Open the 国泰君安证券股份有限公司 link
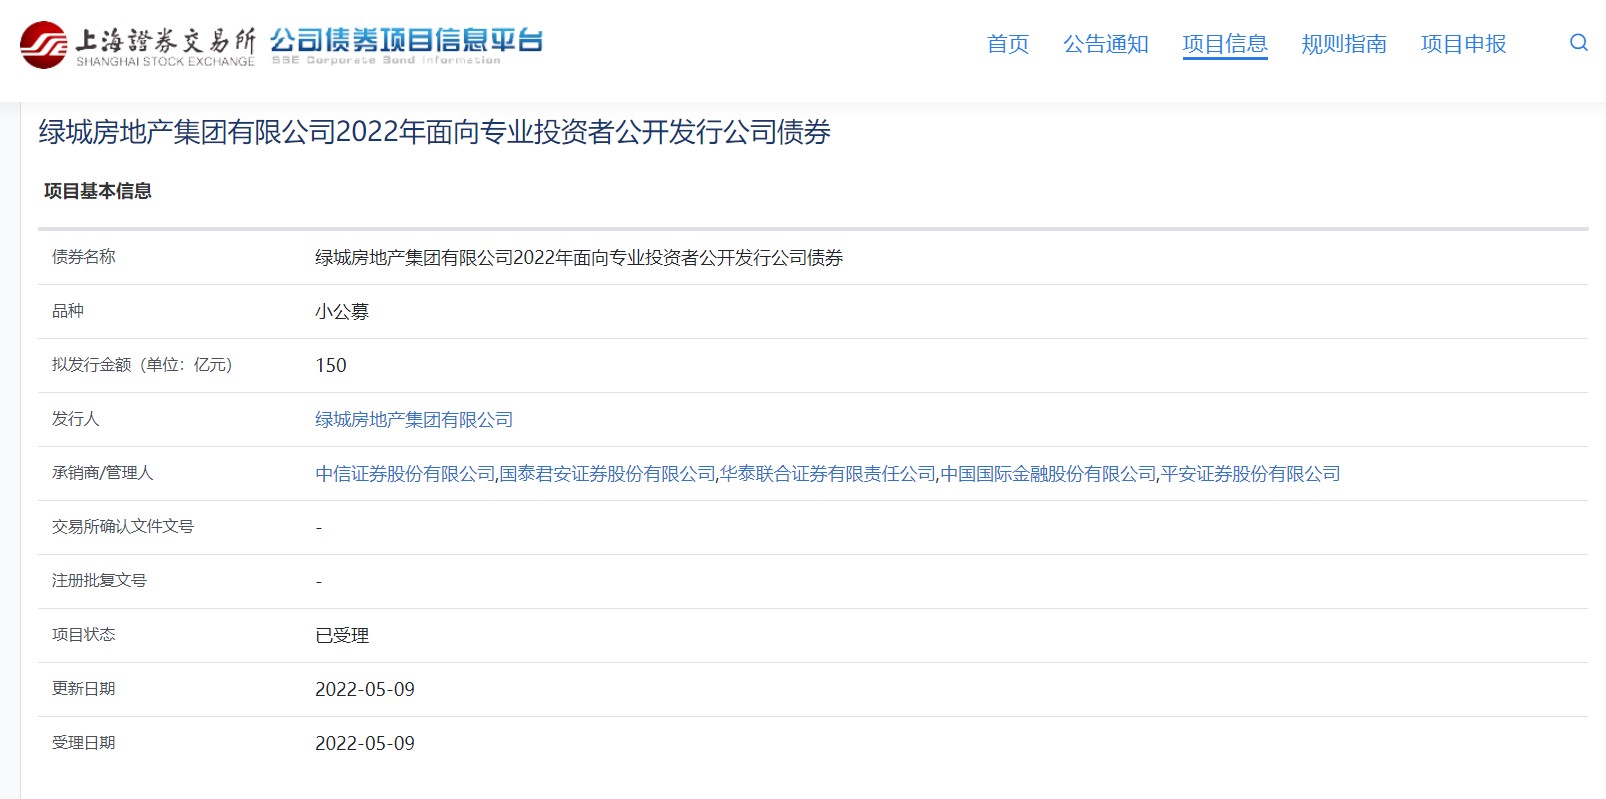The image size is (1606, 799). pos(607,474)
